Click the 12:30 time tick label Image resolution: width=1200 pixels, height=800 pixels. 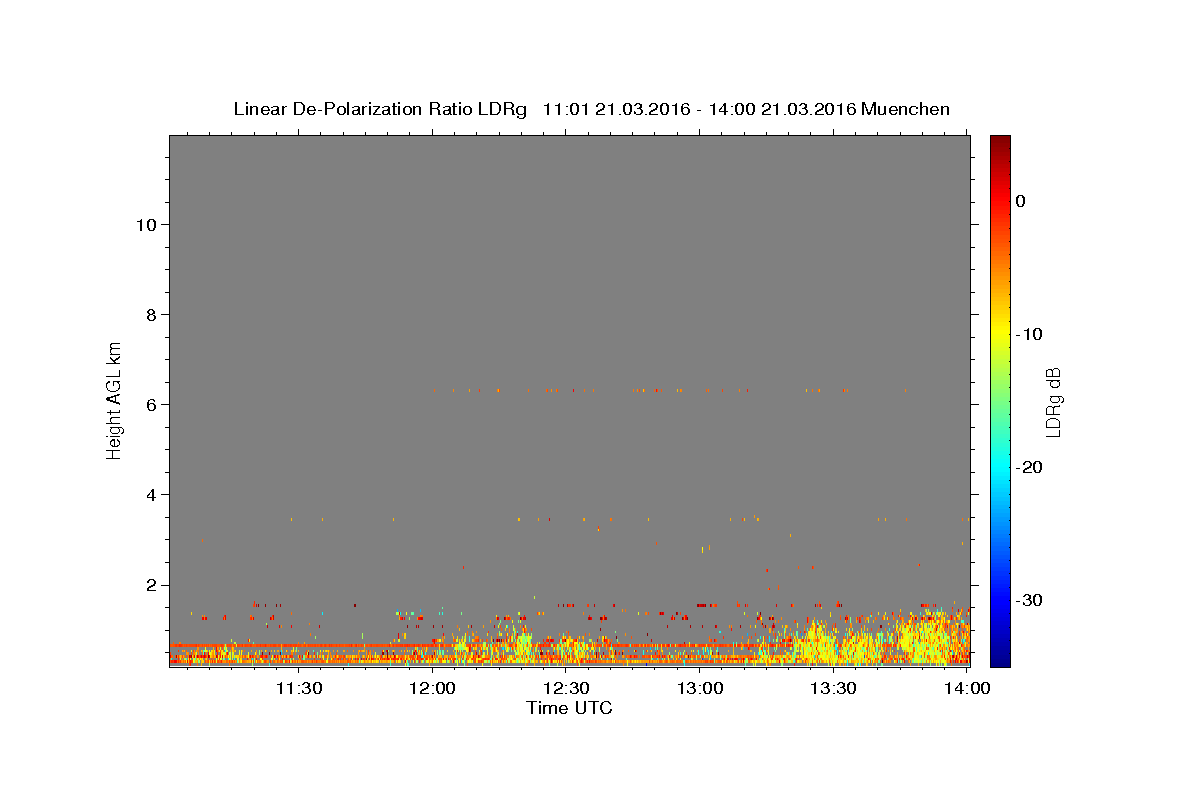(x=566, y=688)
